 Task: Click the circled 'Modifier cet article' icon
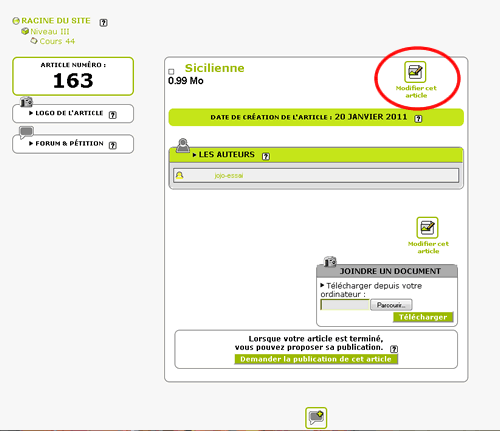click(415, 72)
